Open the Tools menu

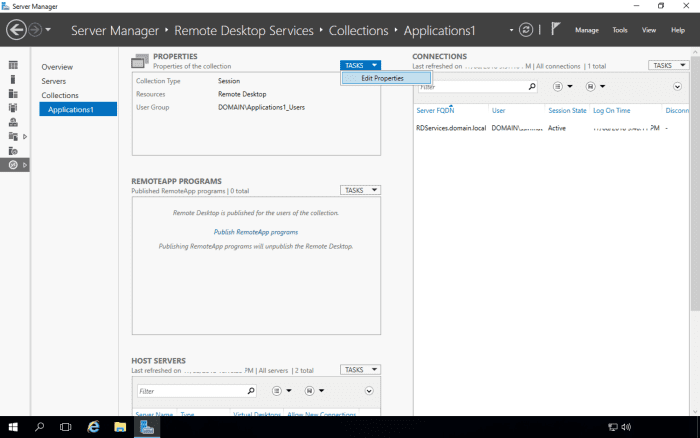tap(620, 30)
